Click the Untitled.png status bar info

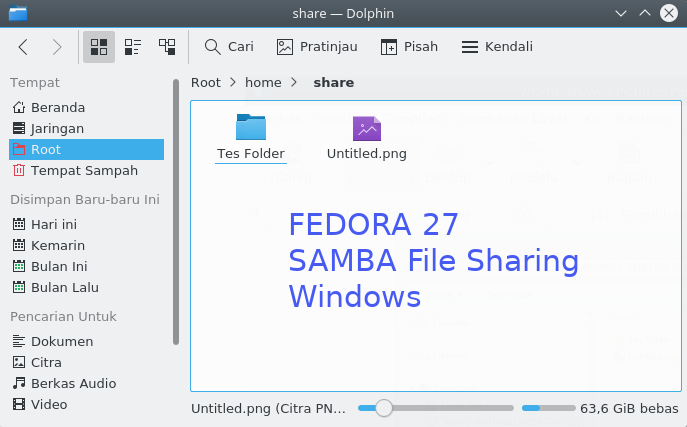pyautogui.click(x=268, y=409)
